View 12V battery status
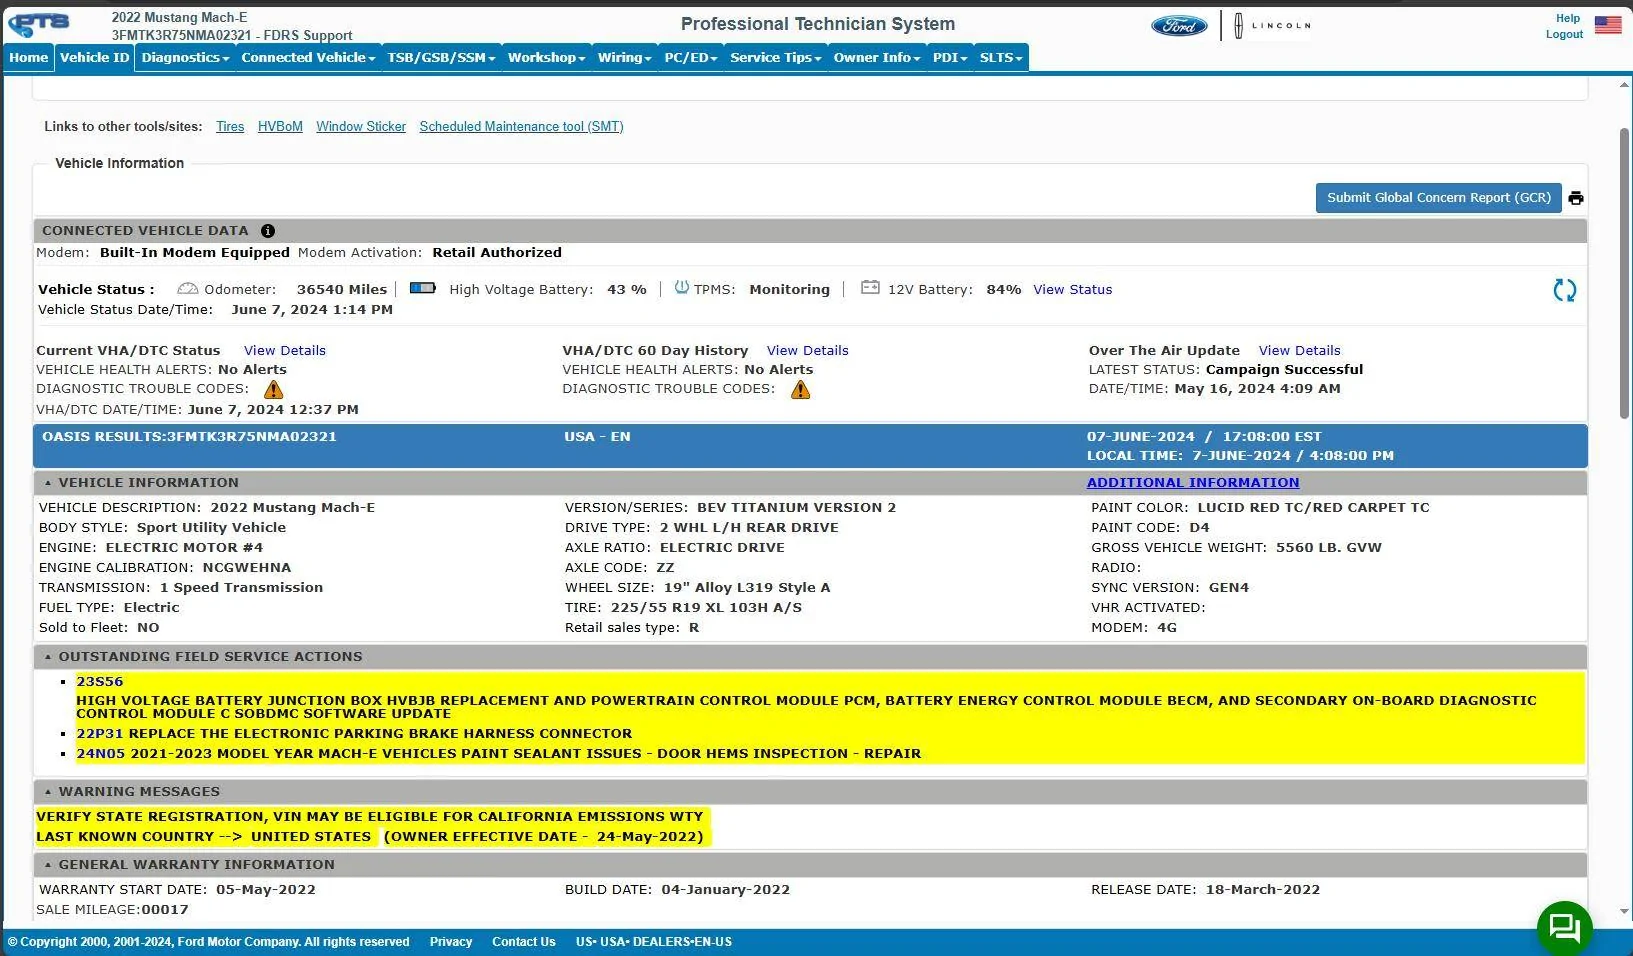The height and width of the screenshot is (956, 1633). pos(1072,290)
